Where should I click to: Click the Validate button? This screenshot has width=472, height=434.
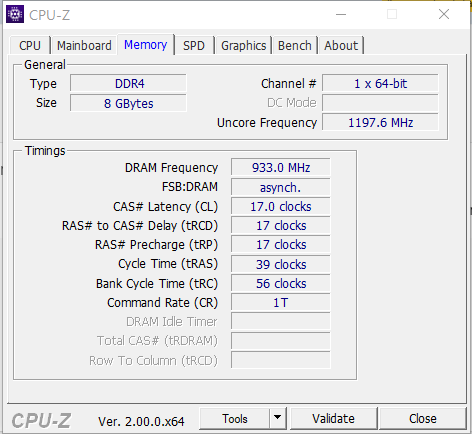pos(333,418)
